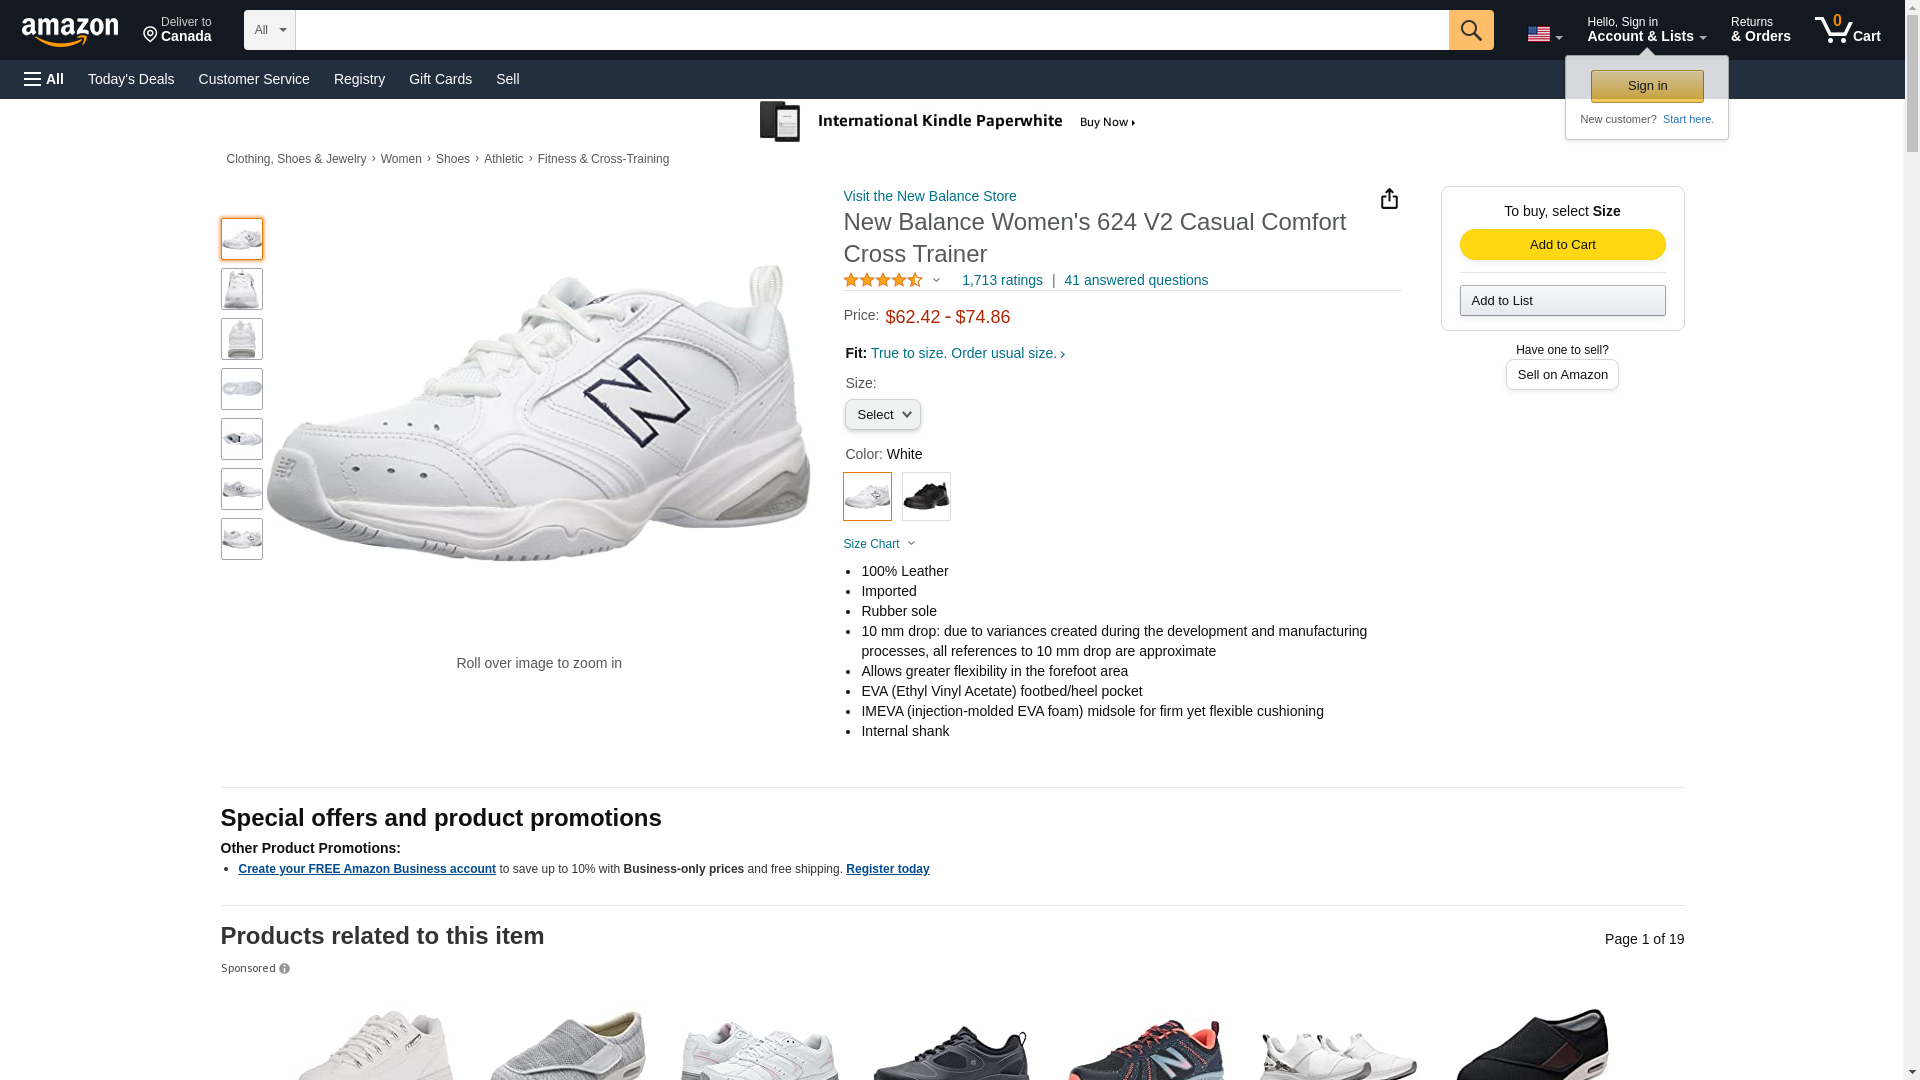Click the share icon
This screenshot has height=1080, width=1920.
[1389, 199]
